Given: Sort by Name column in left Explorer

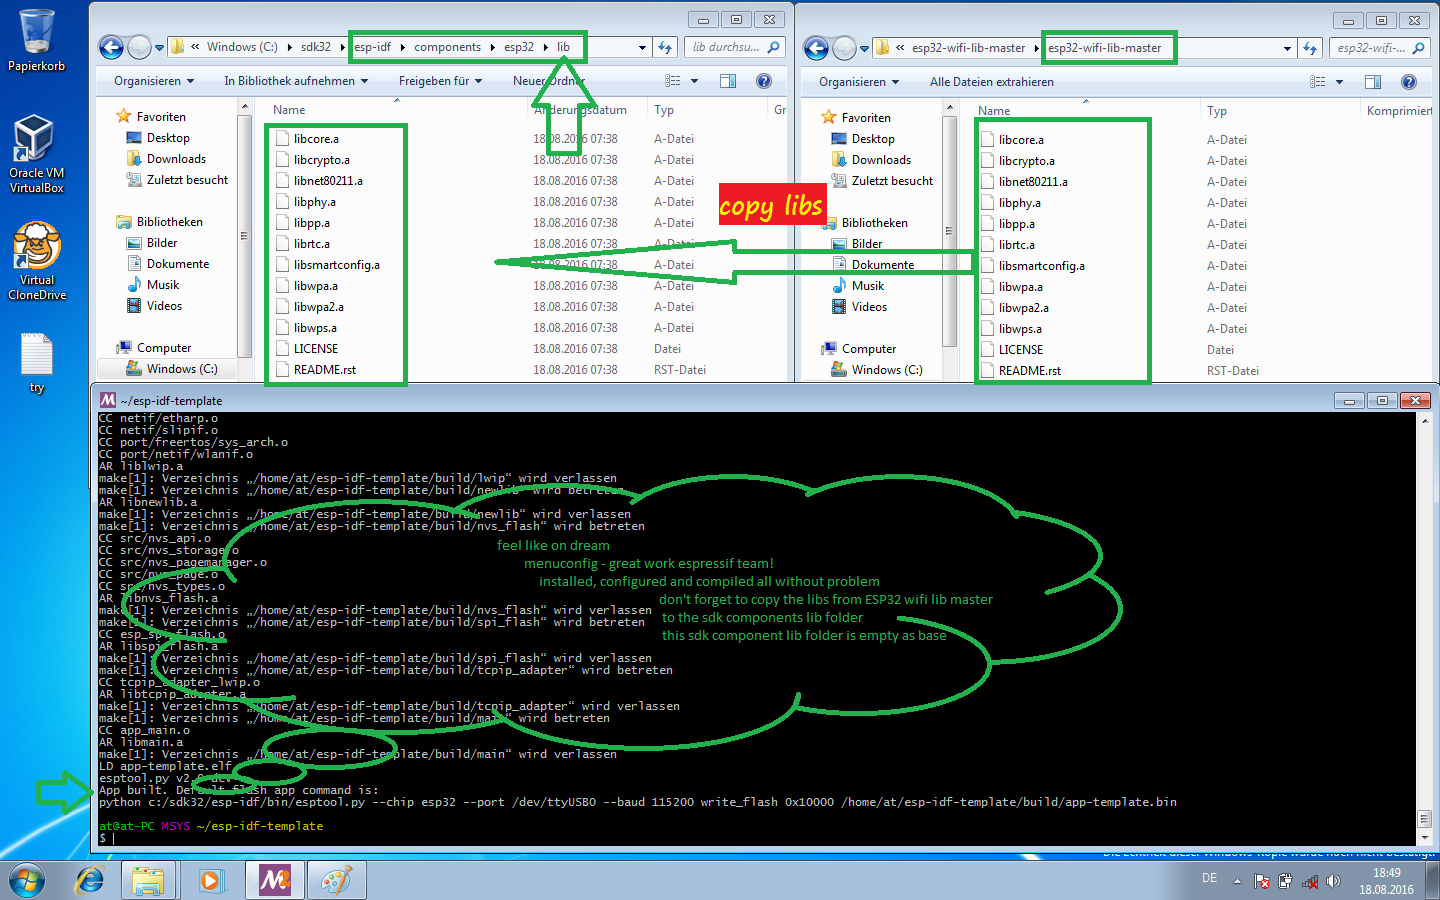Looking at the screenshot, I should point(290,110).
